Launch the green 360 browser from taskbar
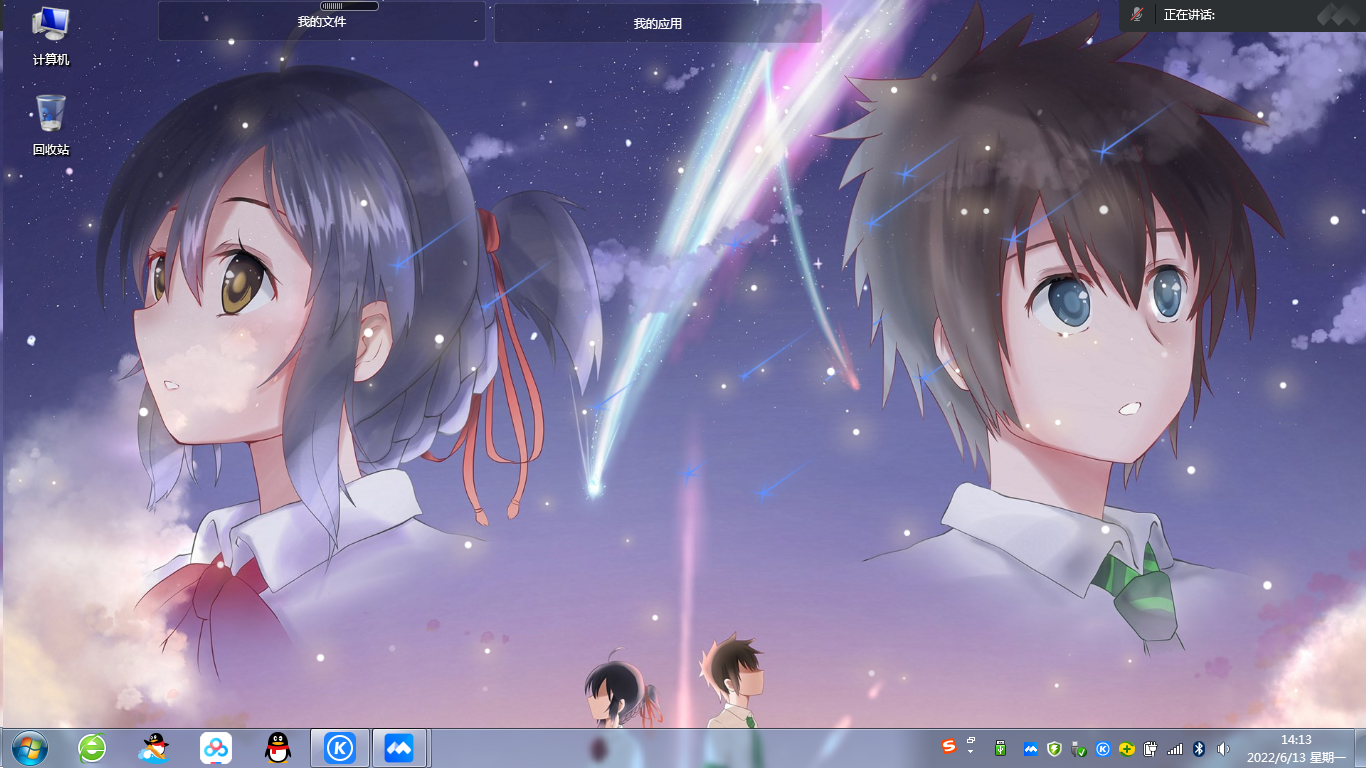This screenshot has height=768, width=1366. coord(92,748)
